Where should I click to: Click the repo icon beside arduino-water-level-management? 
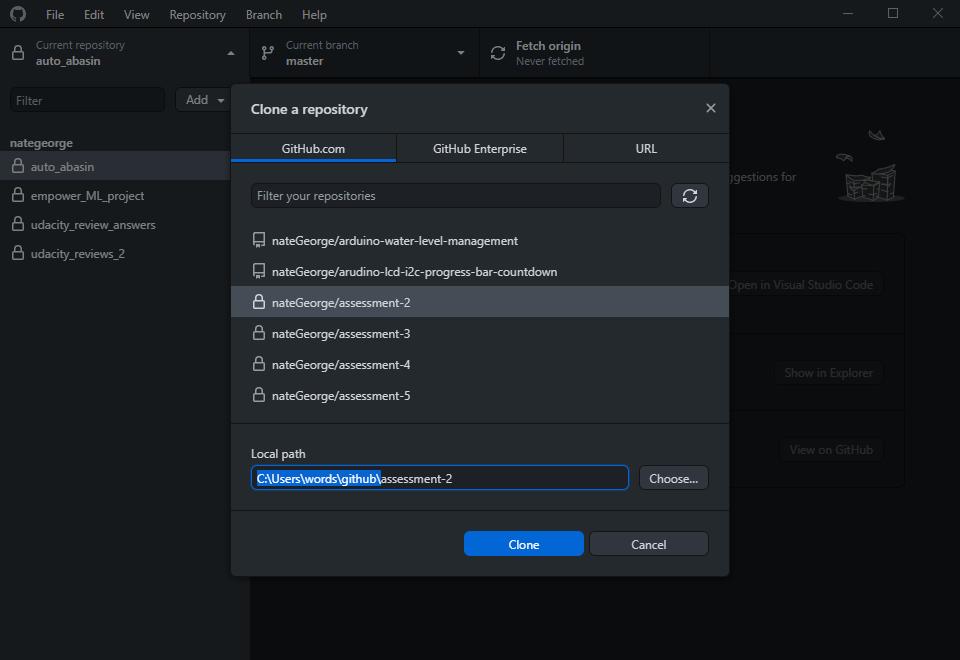click(x=256, y=240)
